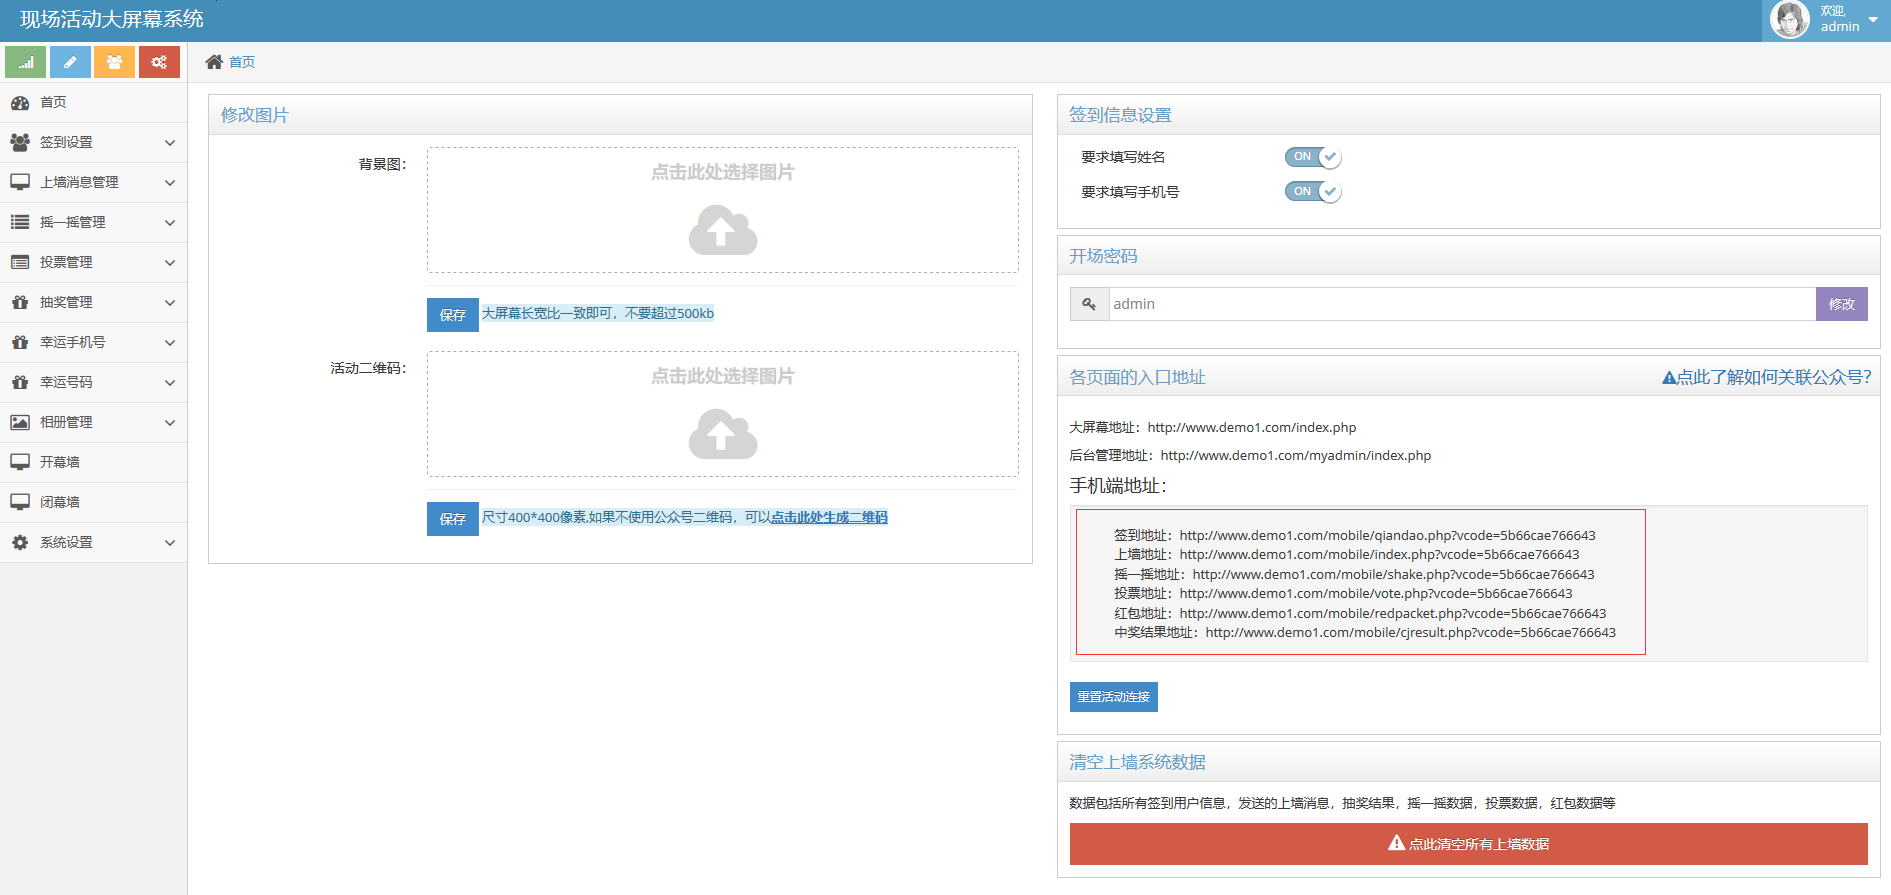
Task: Click the 开场密码 input field
Action: click(1460, 304)
